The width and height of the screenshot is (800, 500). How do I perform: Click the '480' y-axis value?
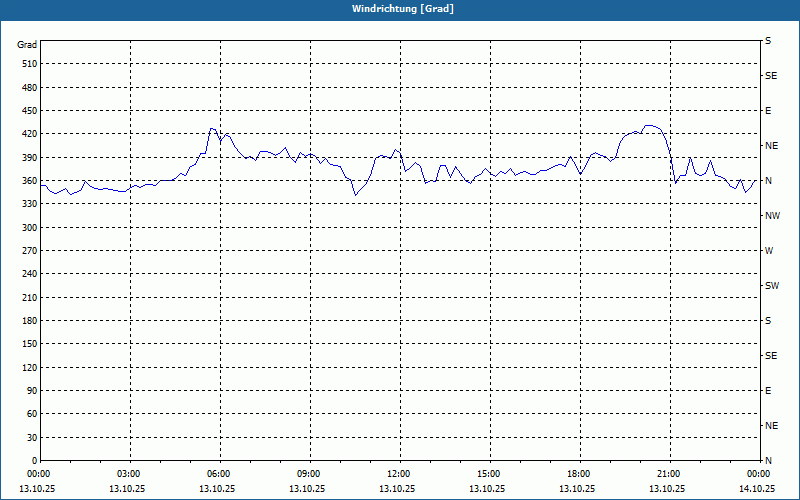[x=30, y=88]
